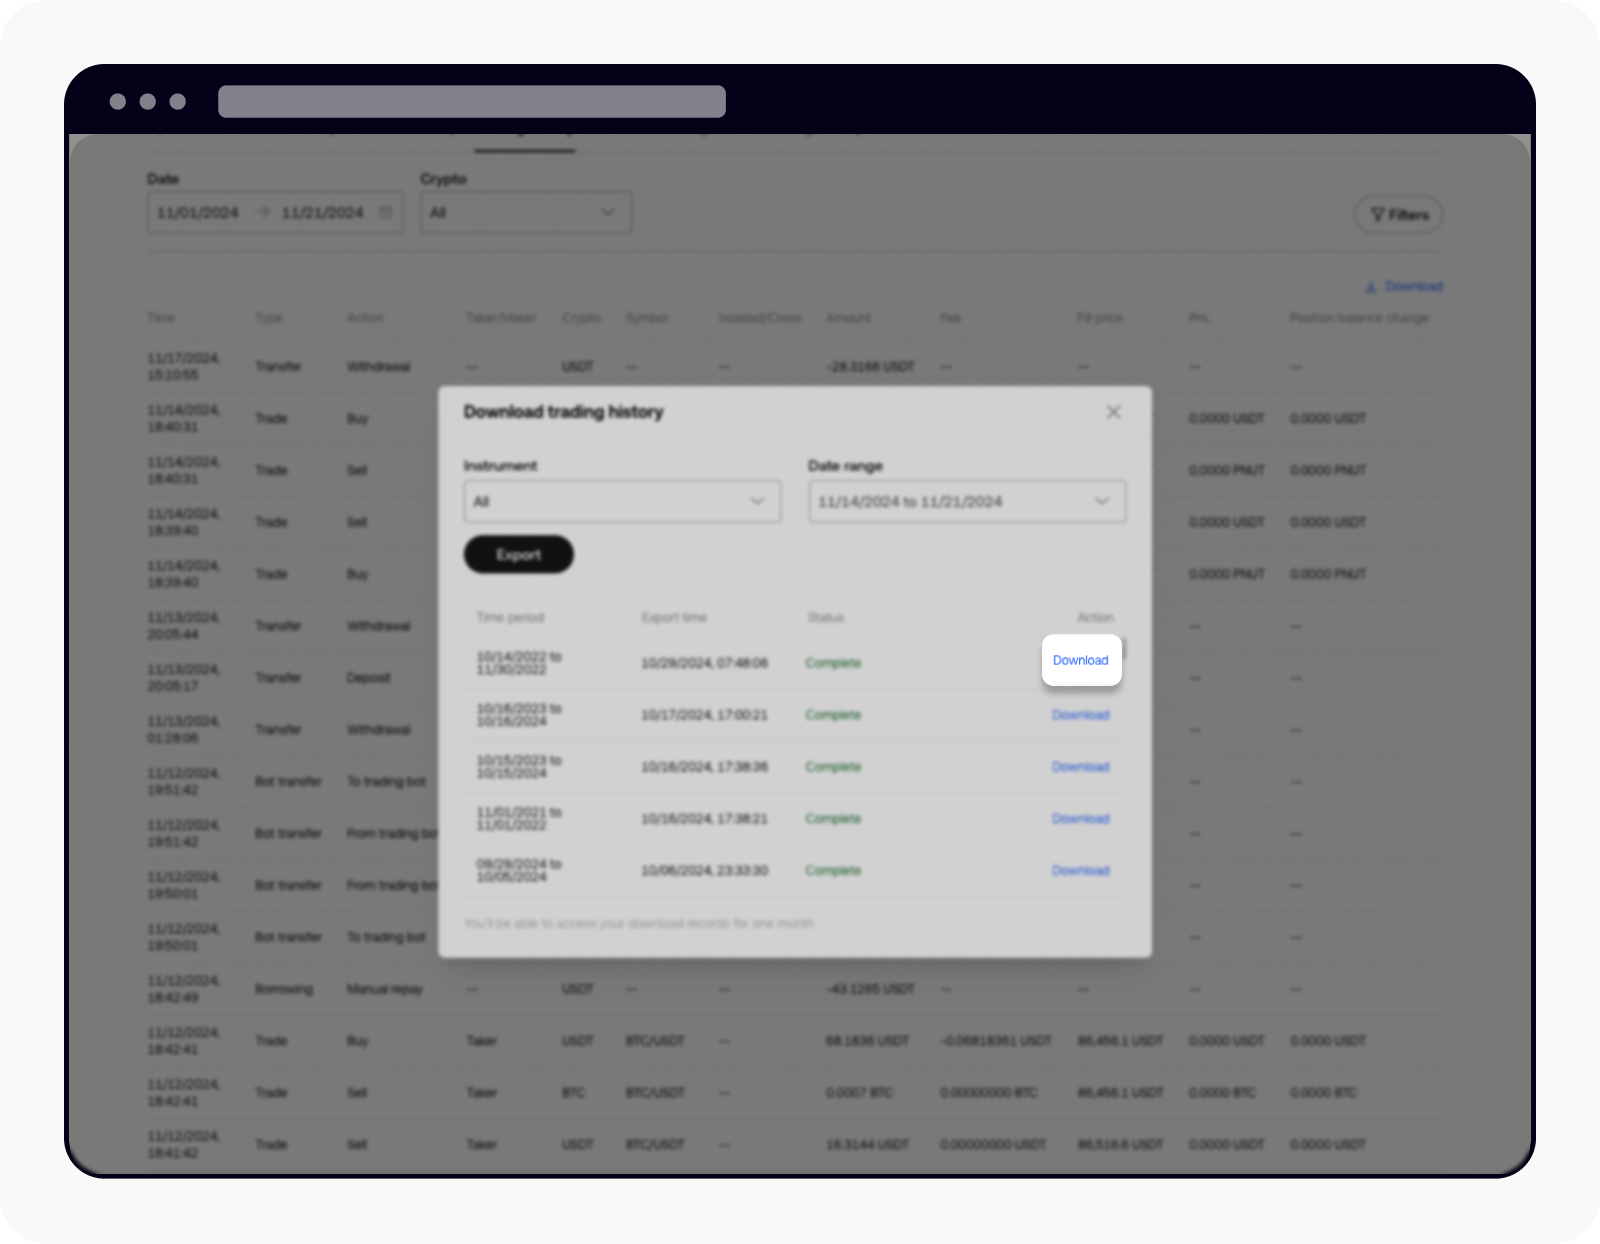Expand the Date range dropdown in the dialog
The image size is (1600, 1244).
click(967, 501)
